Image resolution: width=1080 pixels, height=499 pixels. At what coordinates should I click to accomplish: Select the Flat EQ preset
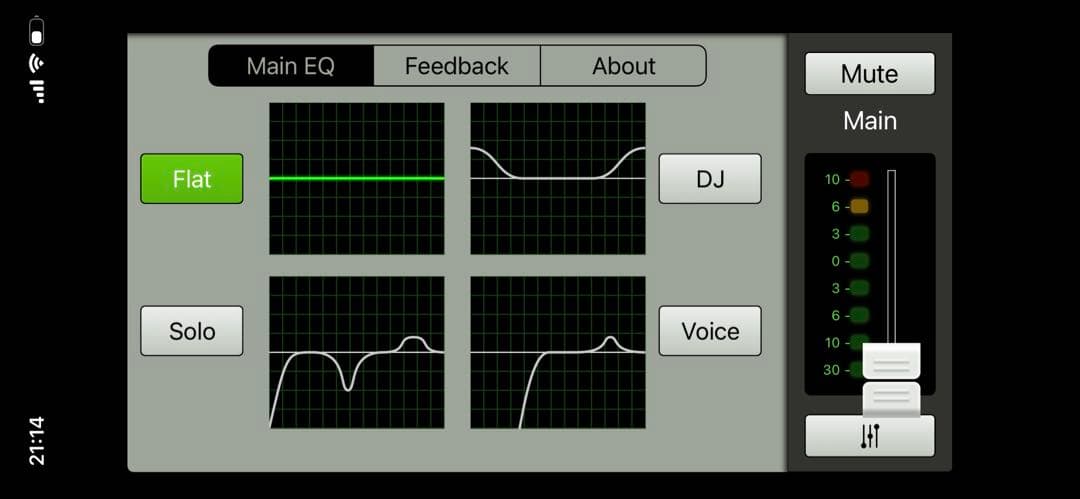point(191,179)
